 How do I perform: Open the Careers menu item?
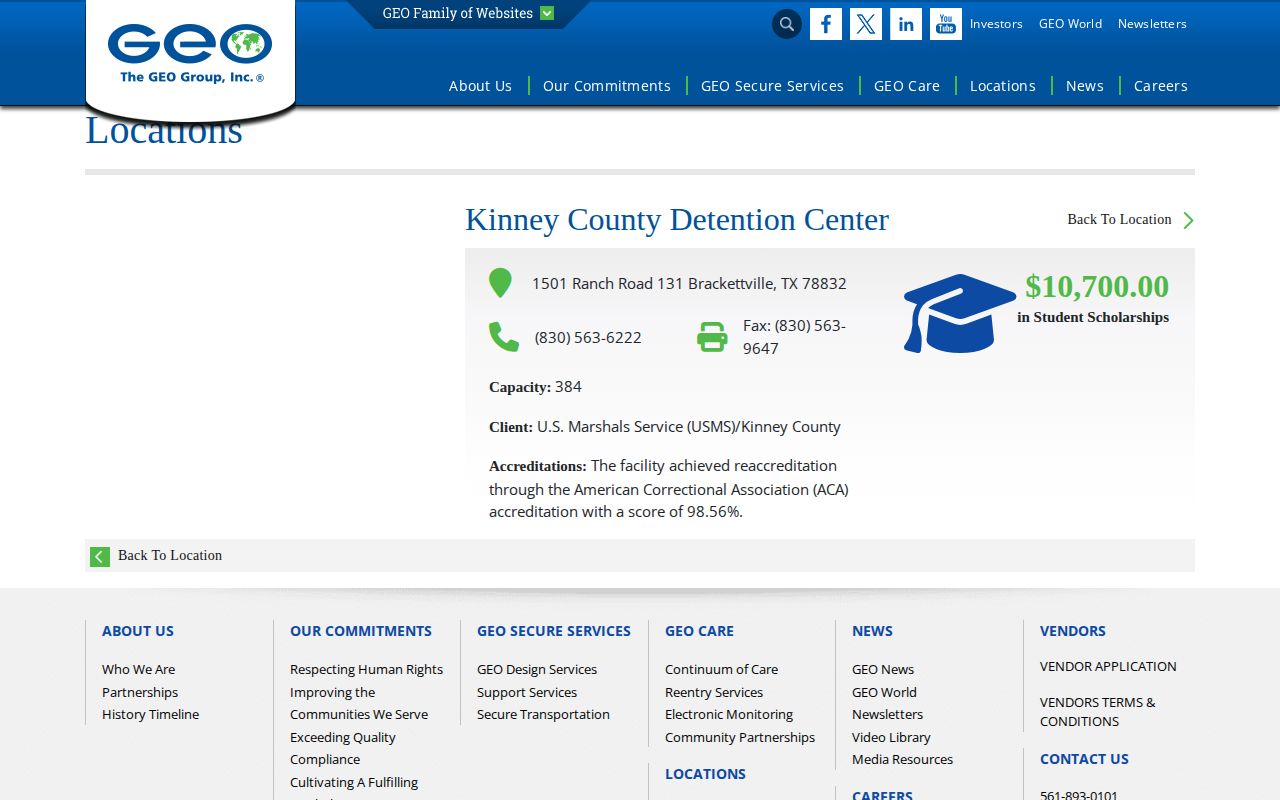pyautogui.click(x=1161, y=86)
